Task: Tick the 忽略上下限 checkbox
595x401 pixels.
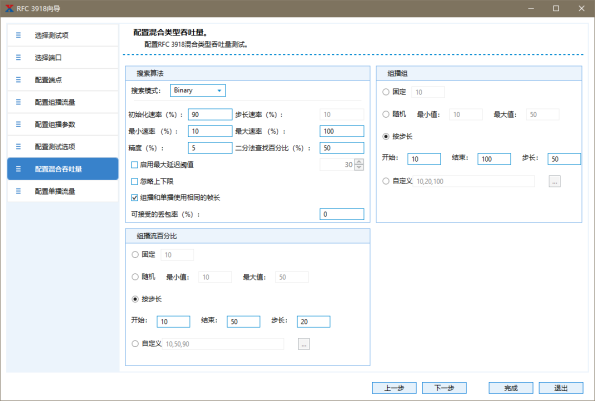Action: (x=134, y=181)
